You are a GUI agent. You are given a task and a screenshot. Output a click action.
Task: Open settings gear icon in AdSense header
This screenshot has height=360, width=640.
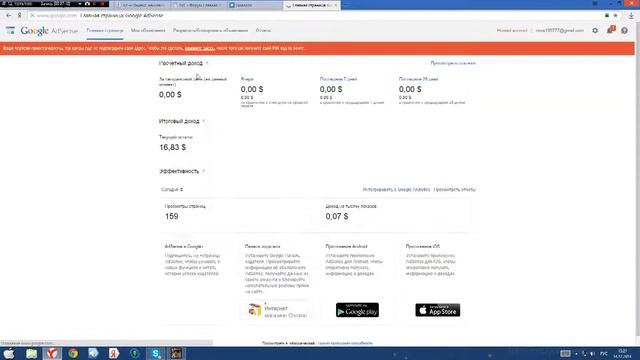pyautogui.click(x=595, y=31)
